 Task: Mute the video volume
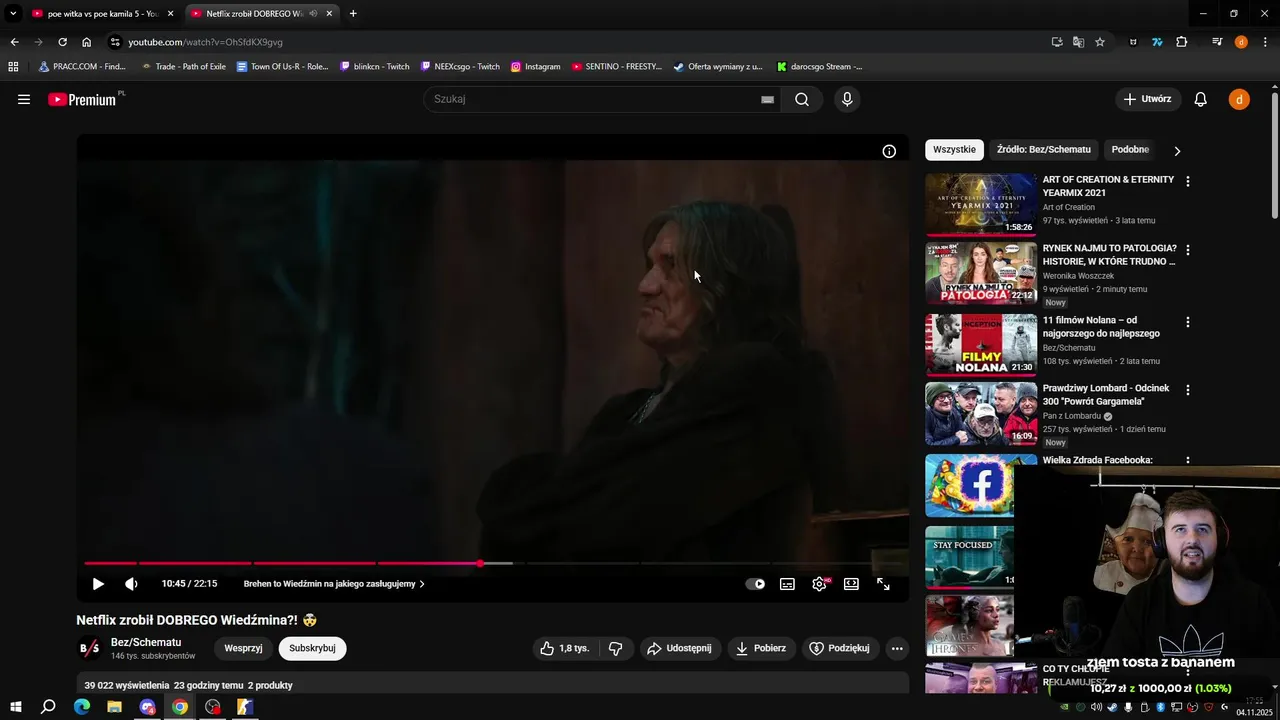pyautogui.click(x=131, y=584)
